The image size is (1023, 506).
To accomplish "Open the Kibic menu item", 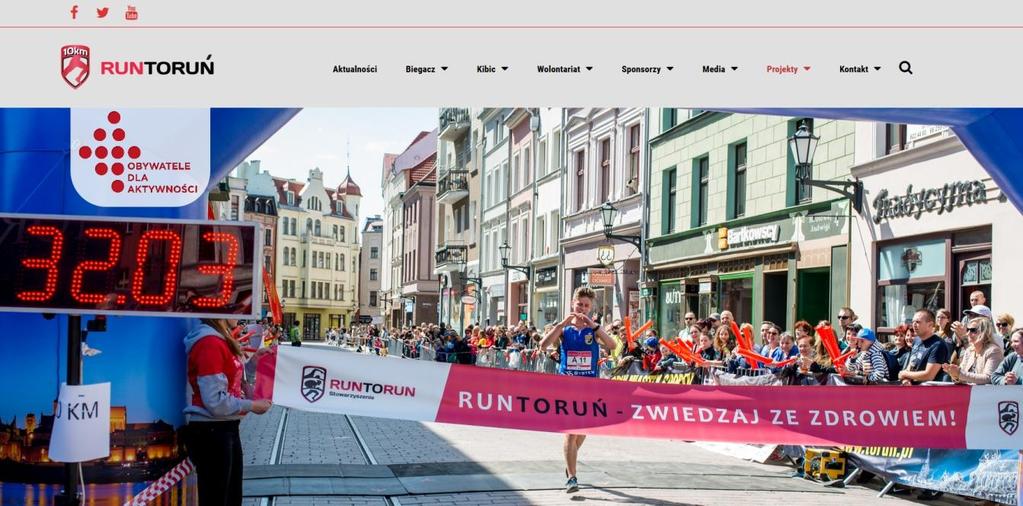I will click(486, 69).
